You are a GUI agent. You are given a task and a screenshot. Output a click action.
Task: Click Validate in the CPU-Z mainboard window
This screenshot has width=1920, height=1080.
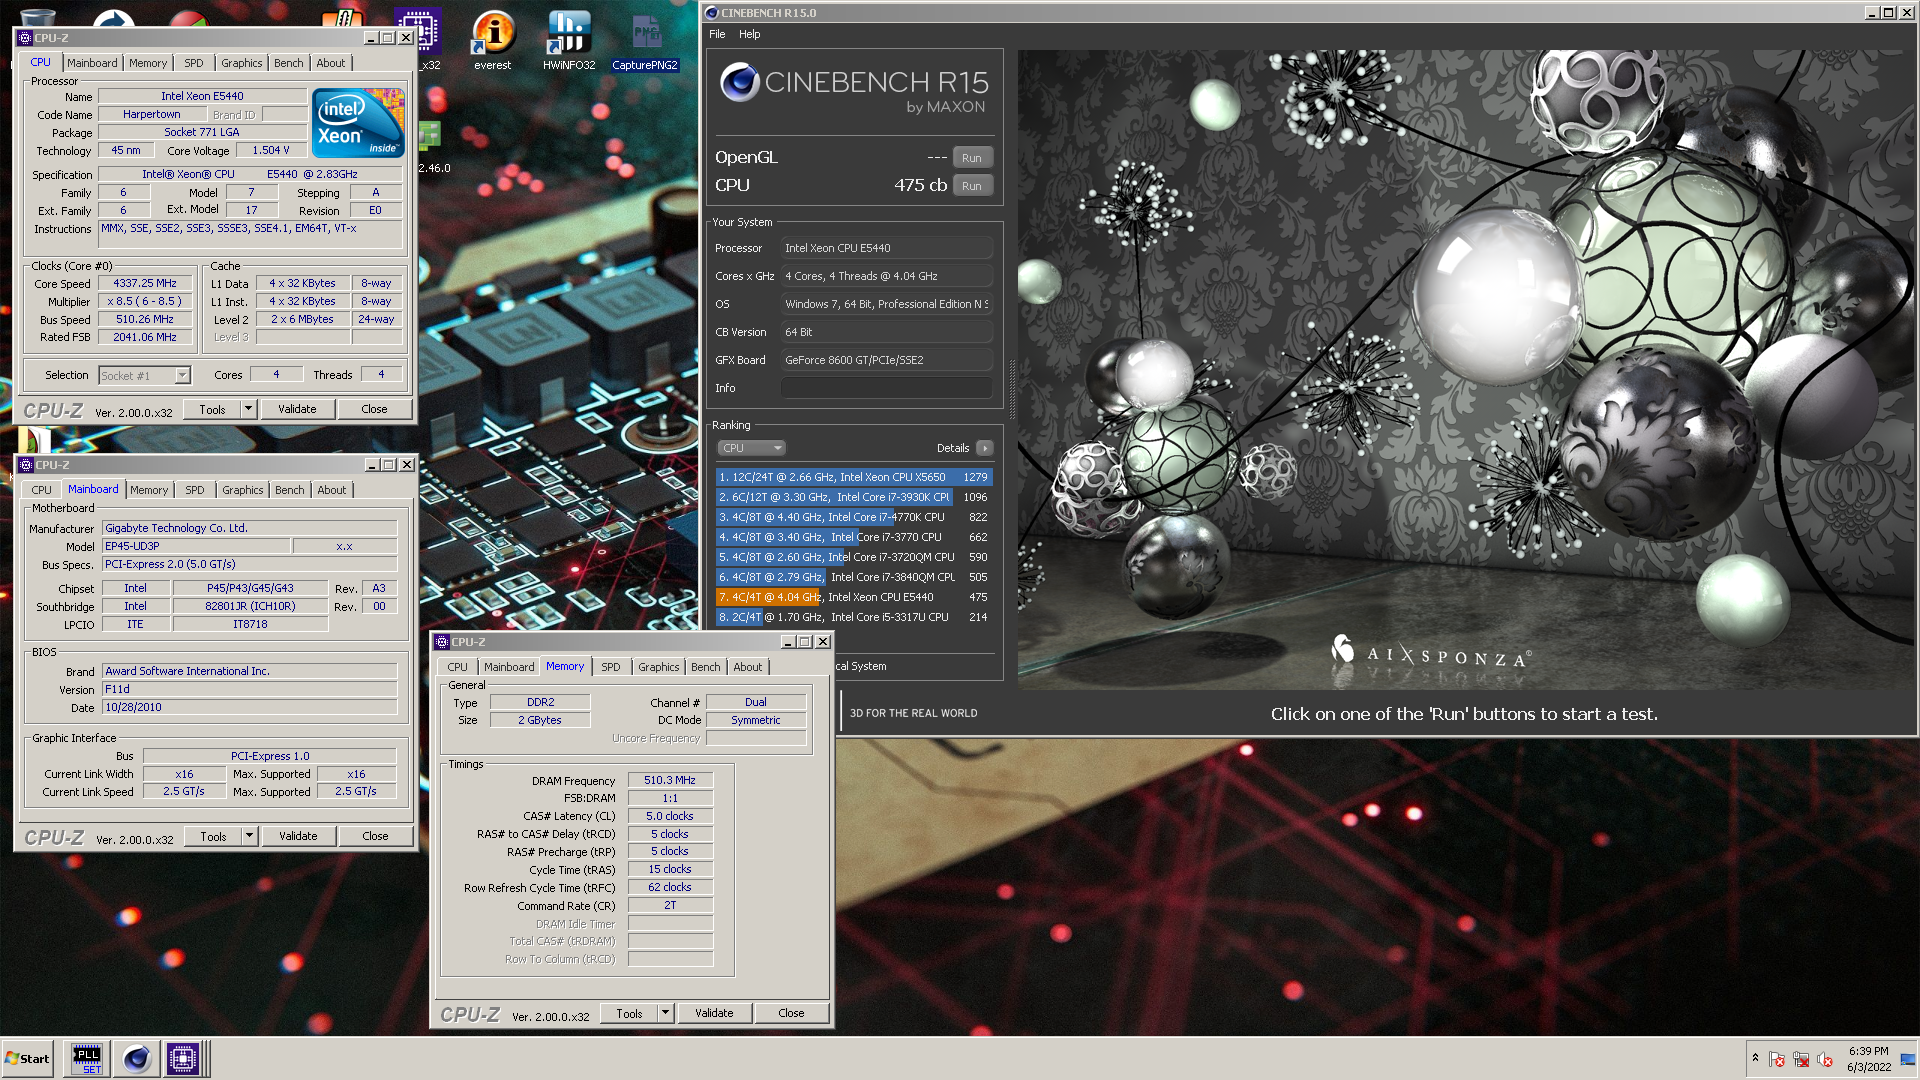298,836
